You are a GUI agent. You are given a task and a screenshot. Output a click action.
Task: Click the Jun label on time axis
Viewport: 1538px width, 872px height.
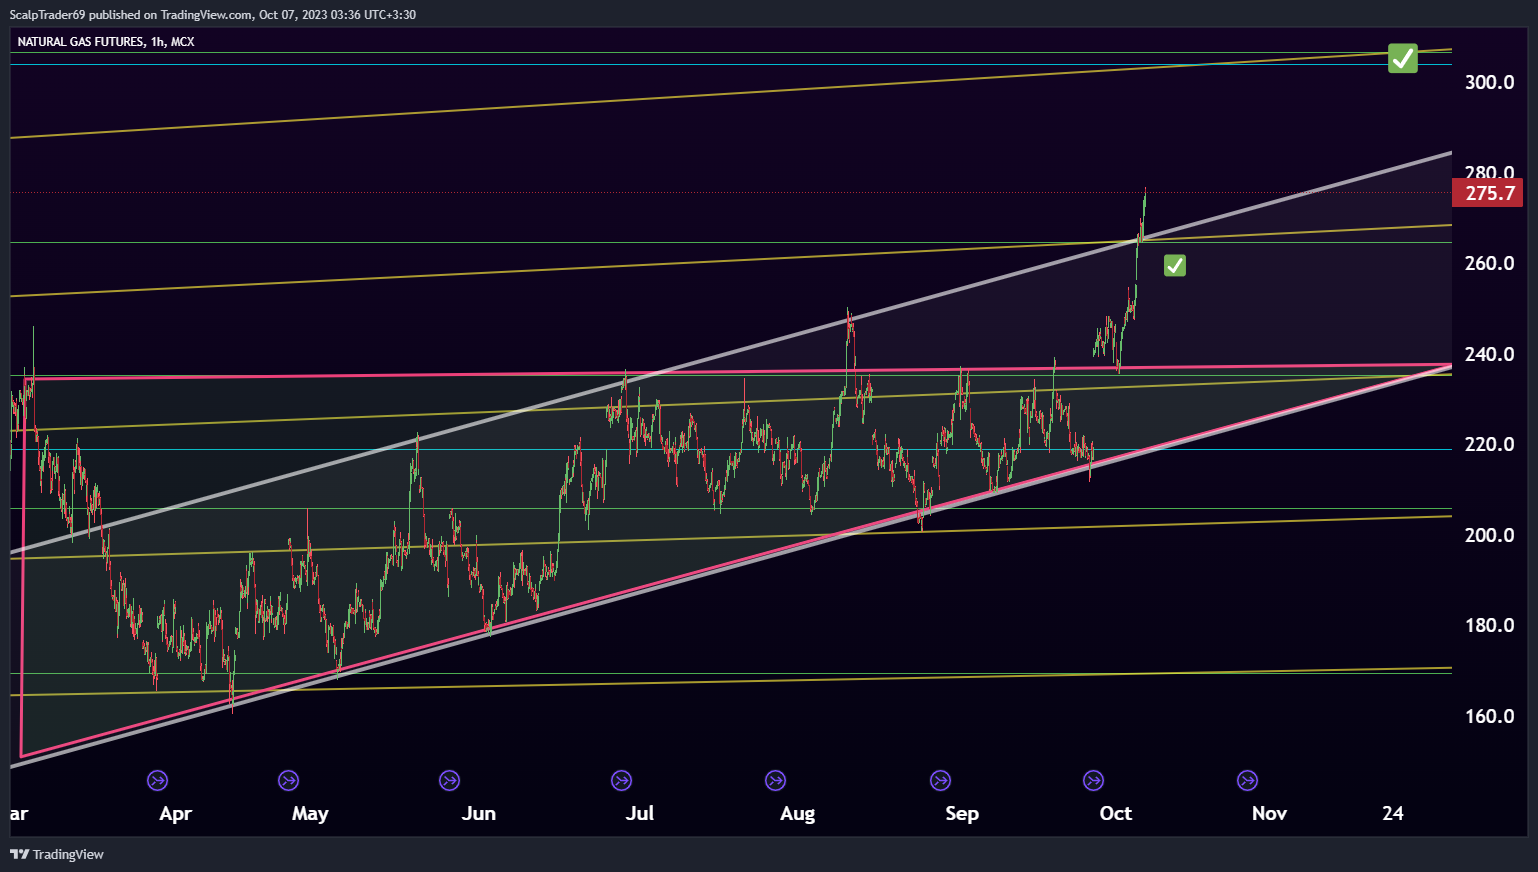pos(479,814)
